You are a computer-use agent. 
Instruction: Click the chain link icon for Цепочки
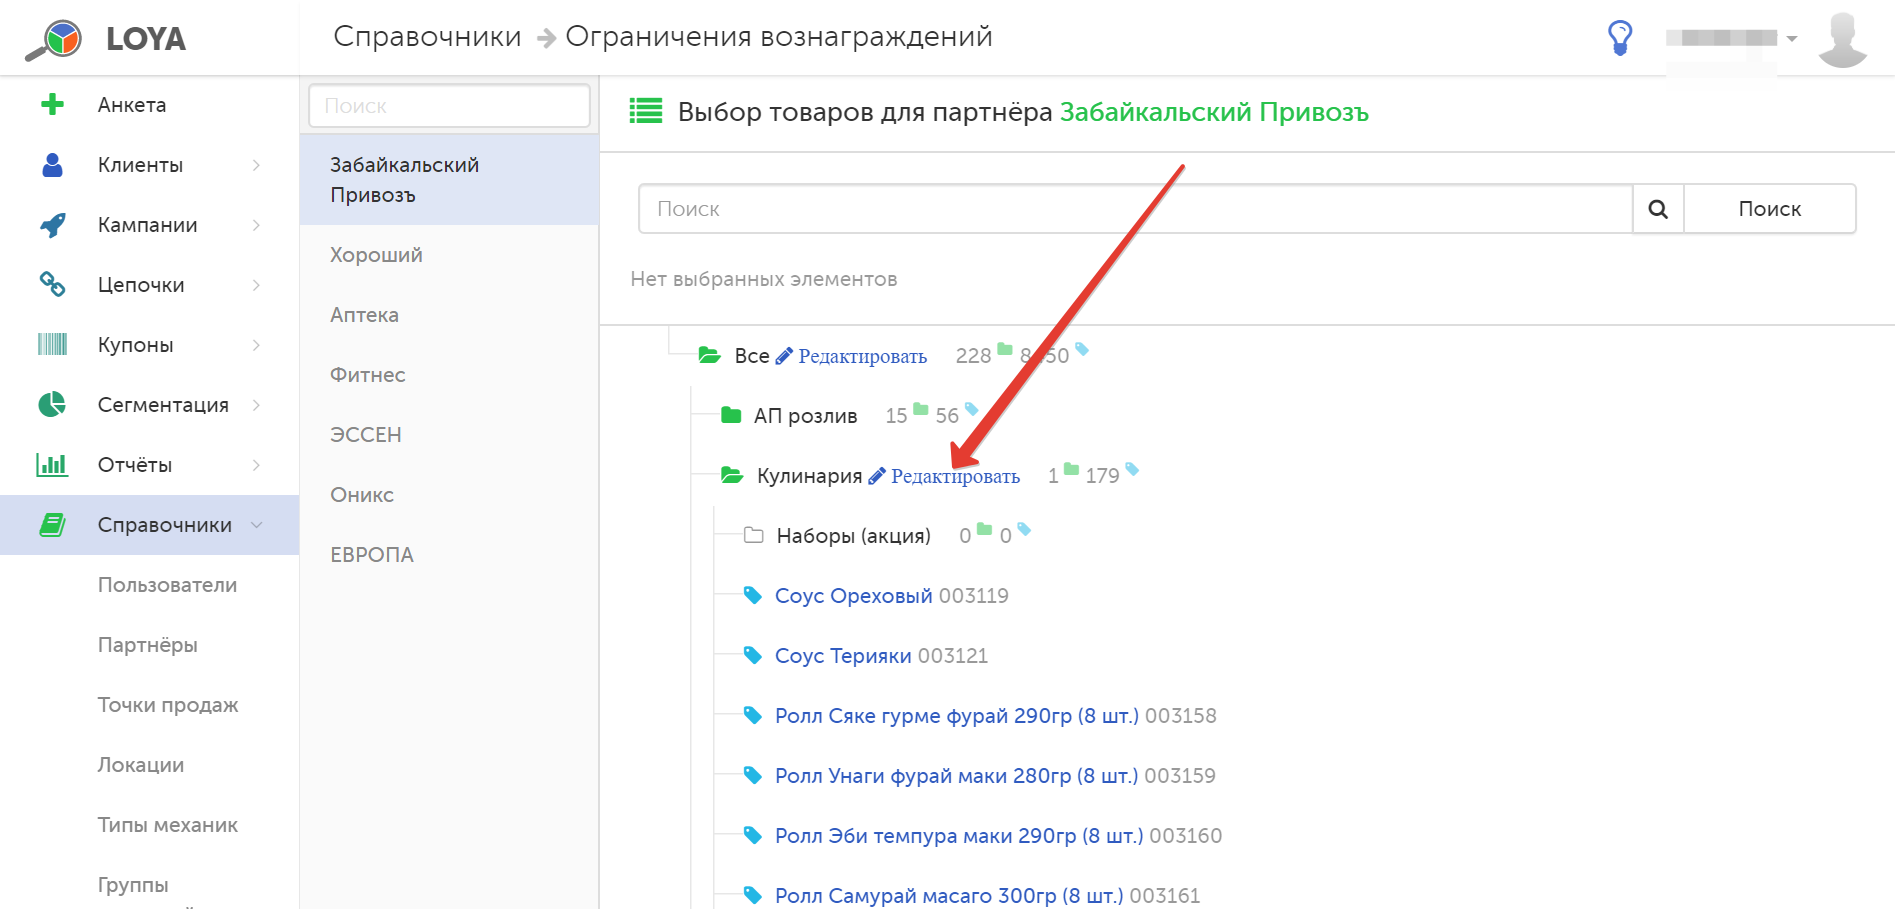(53, 285)
